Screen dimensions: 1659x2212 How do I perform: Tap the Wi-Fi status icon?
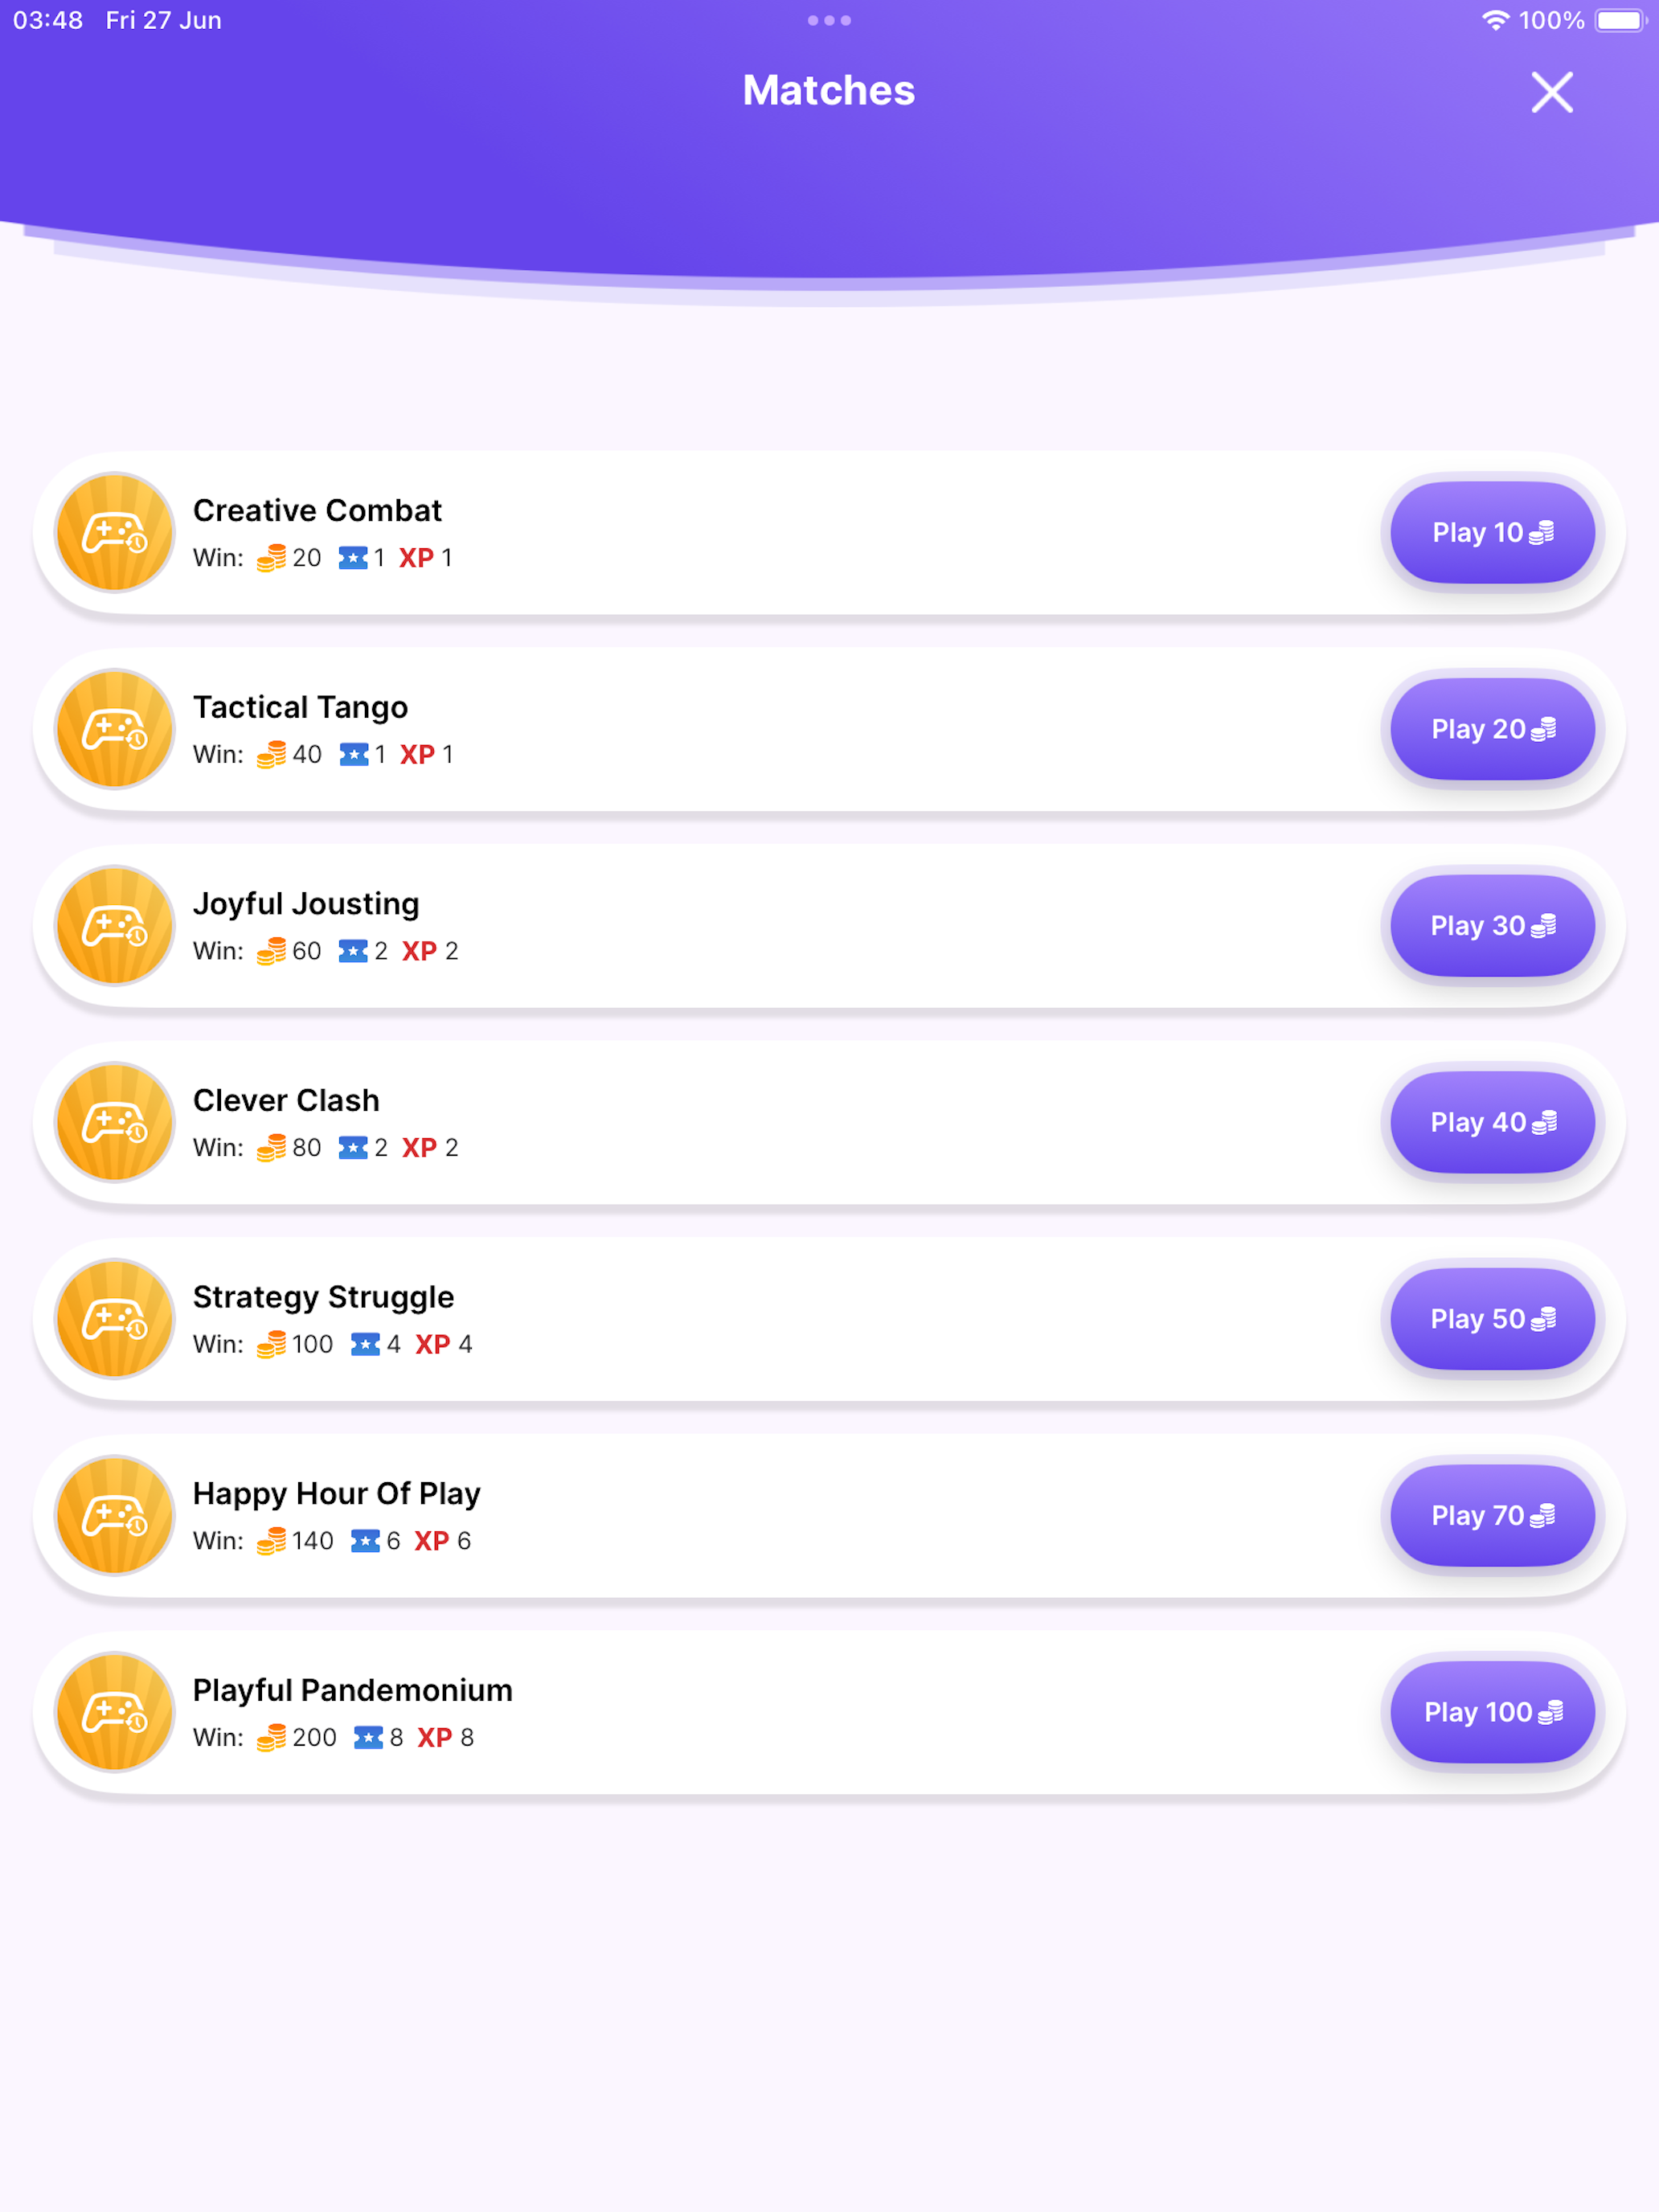1495,20
